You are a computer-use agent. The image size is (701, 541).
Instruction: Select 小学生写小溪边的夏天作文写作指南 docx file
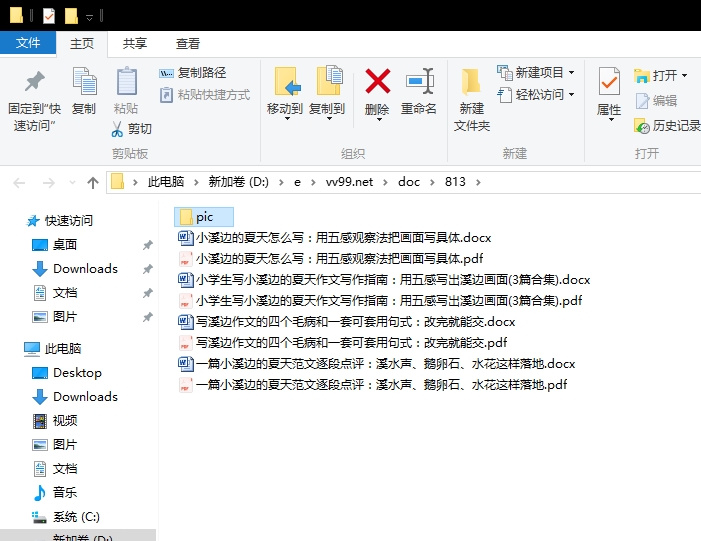pyautogui.click(x=384, y=279)
